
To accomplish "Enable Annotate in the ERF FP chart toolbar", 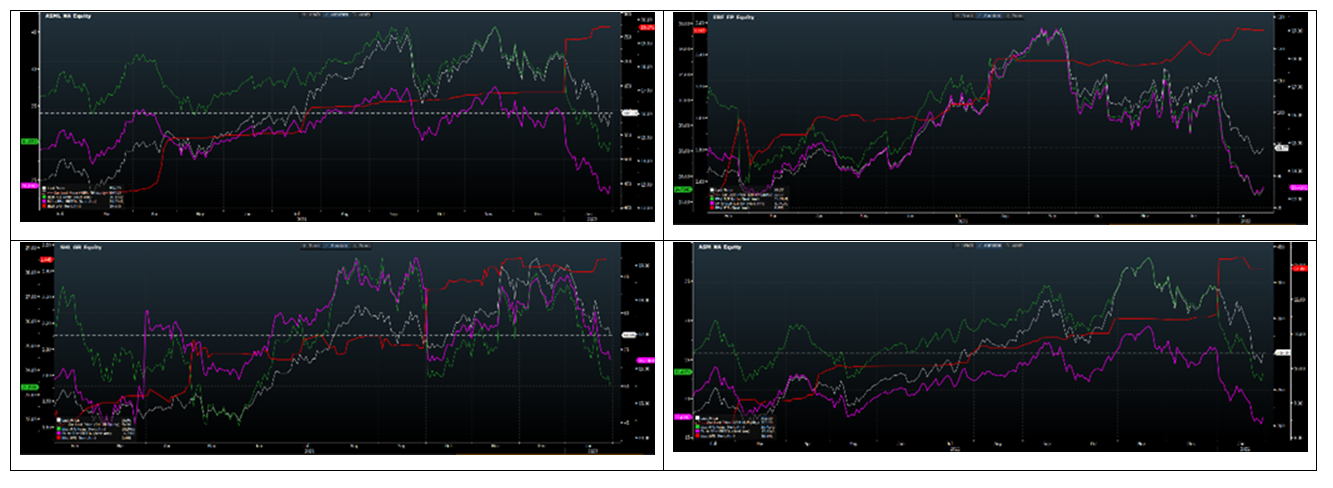I will coord(988,15).
